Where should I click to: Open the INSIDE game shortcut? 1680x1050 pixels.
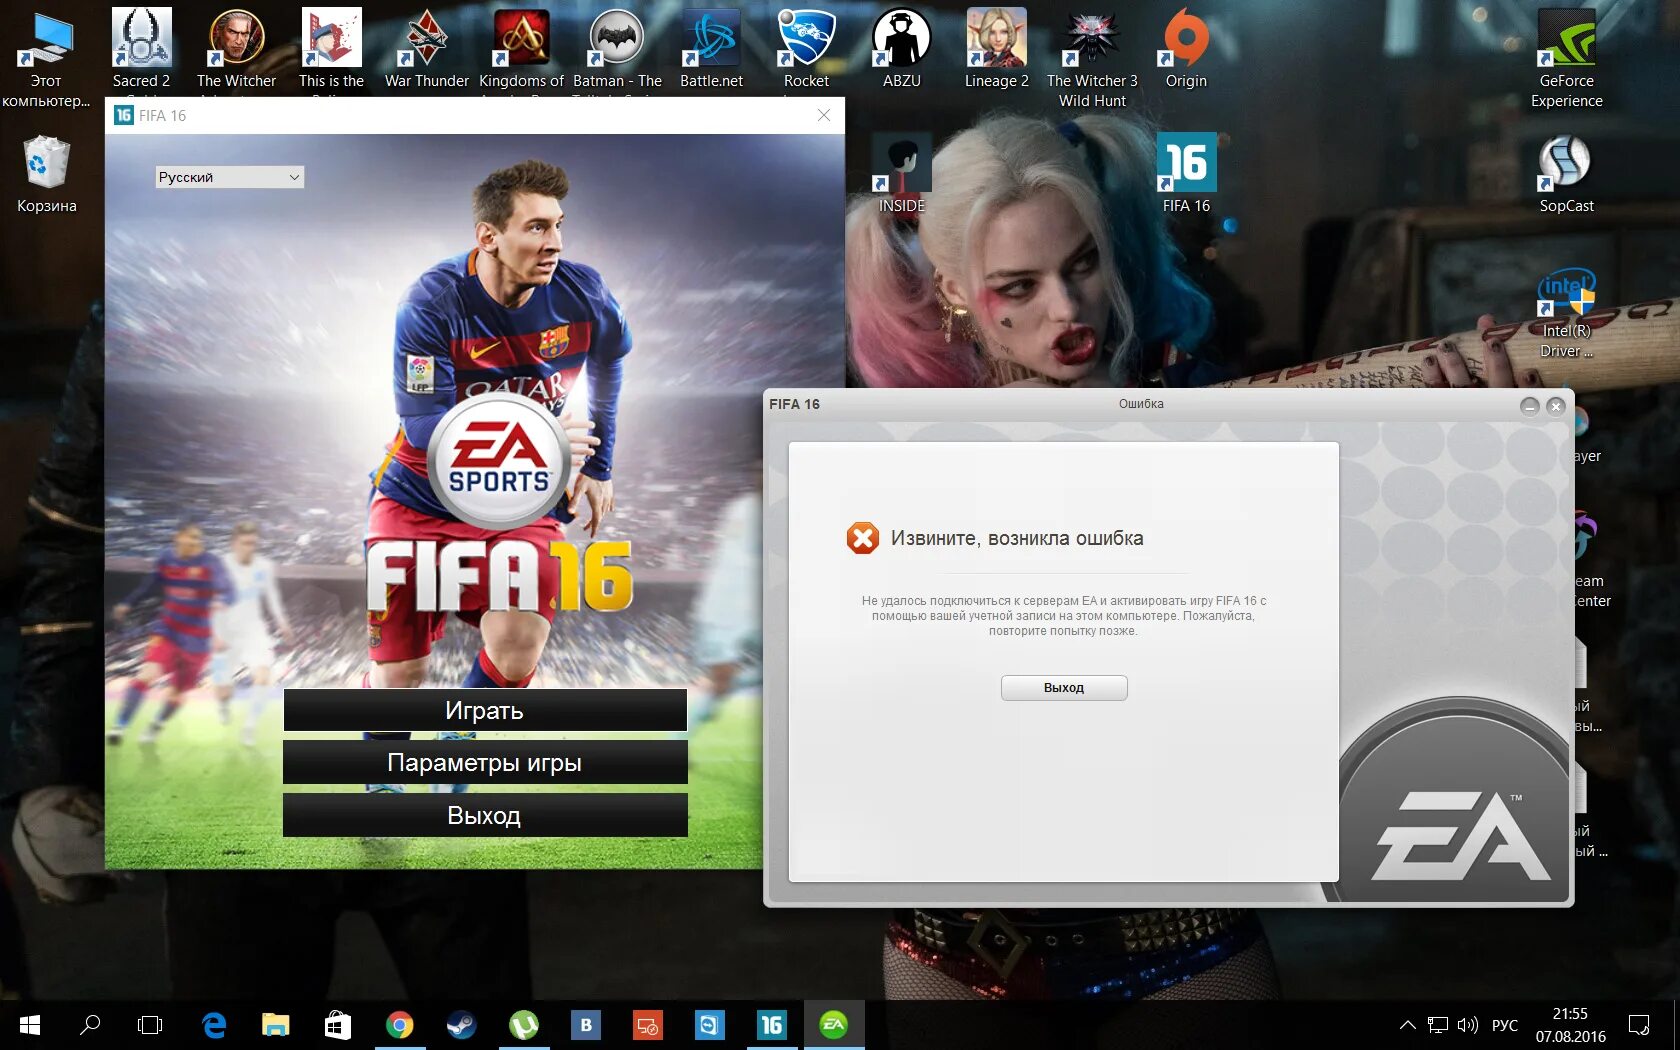pyautogui.click(x=901, y=173)
